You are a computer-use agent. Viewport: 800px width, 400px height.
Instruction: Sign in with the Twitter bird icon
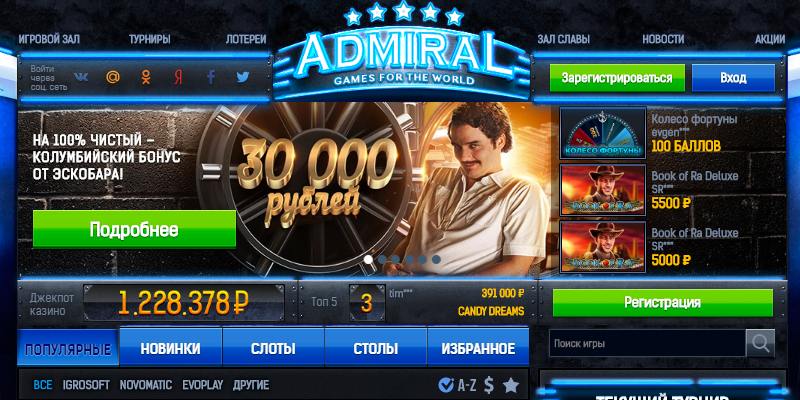tap(243, 77)
